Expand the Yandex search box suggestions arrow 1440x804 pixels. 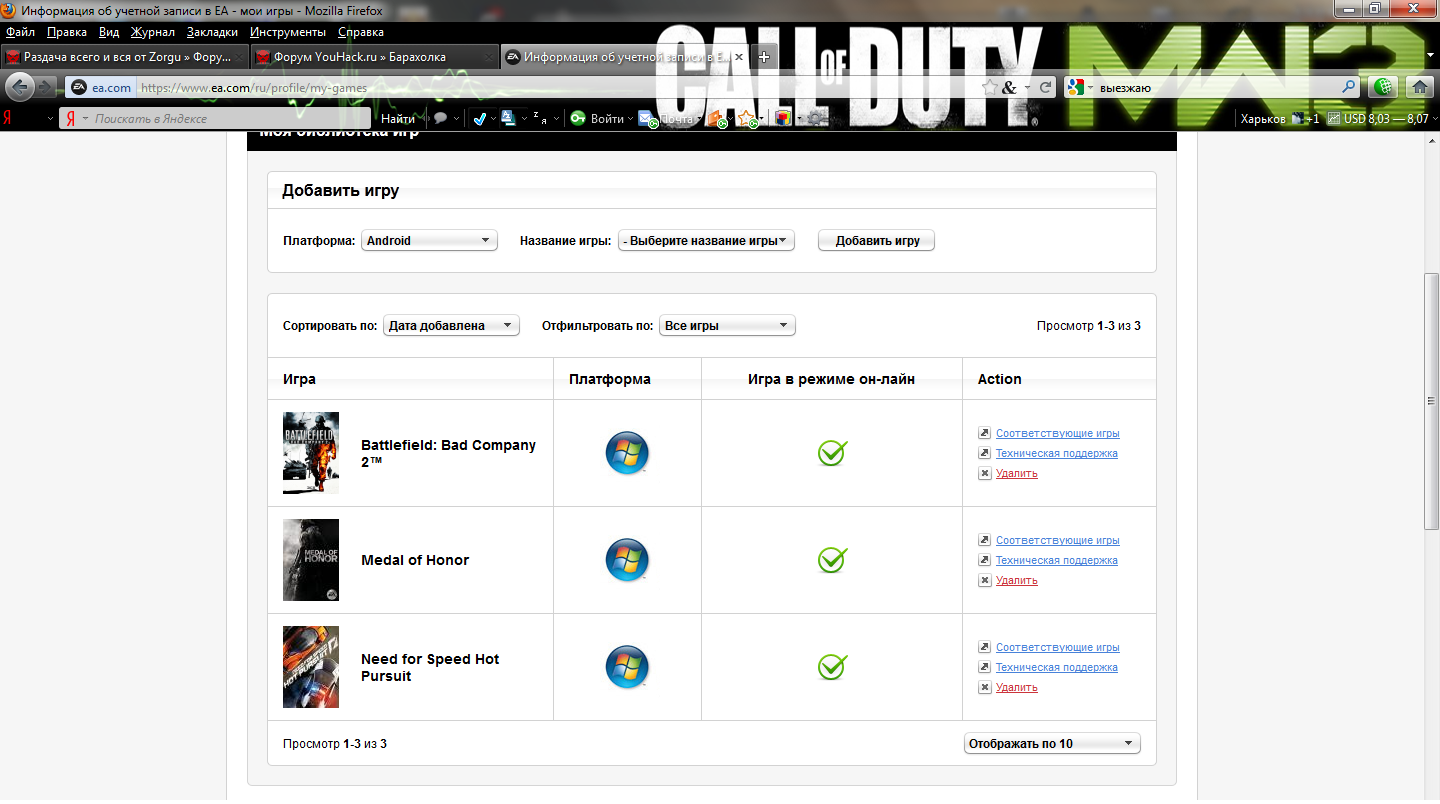tap(86, 119)
